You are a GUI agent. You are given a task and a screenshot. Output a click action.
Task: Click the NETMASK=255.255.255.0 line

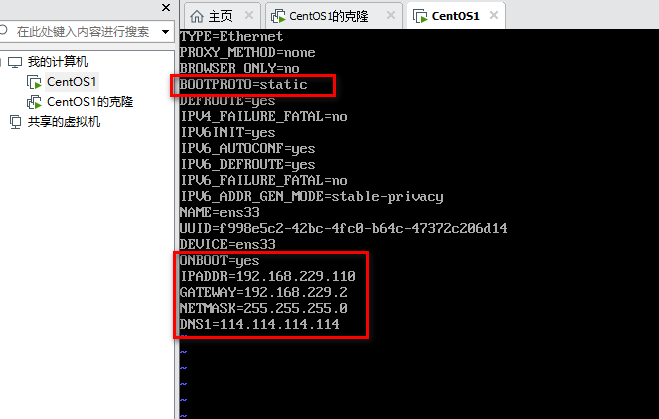click(264, 308)
